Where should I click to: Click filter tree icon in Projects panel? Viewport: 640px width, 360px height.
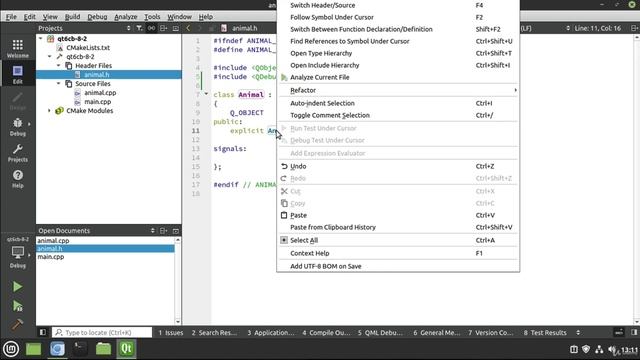[x=139, y=28]
